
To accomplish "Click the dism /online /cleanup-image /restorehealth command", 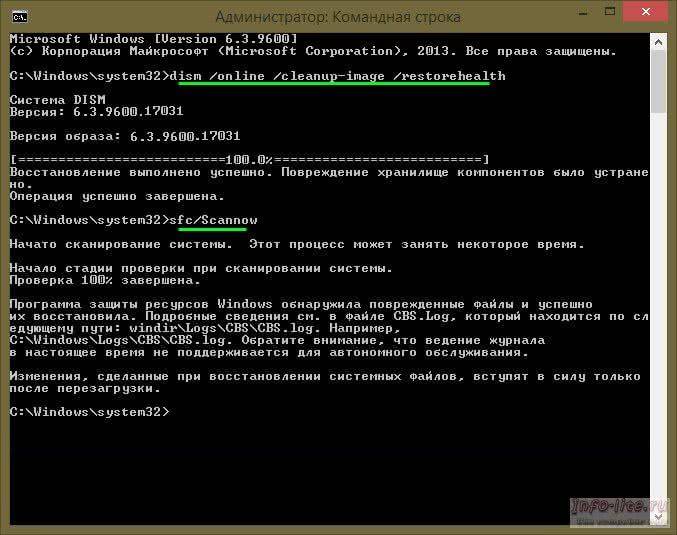I will point(338,76).
